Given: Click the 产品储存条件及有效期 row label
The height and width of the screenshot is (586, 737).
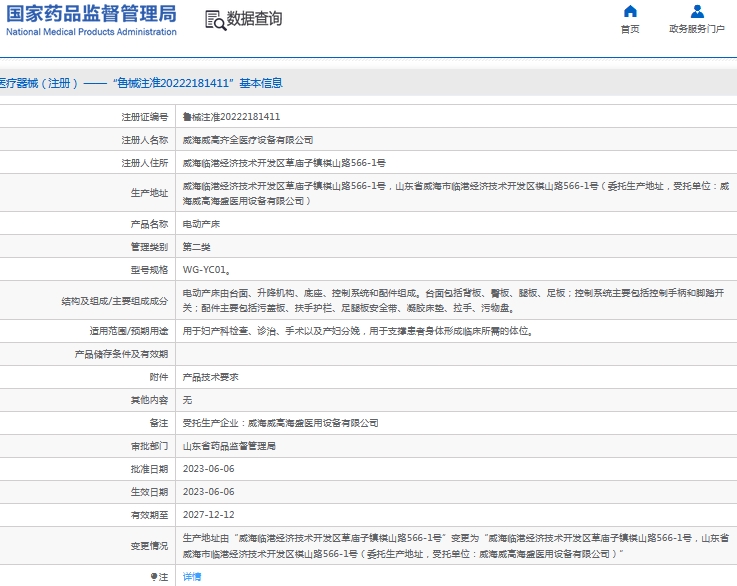Looking at the screenshot, I should pyautogui.click(x=121, y=354).
